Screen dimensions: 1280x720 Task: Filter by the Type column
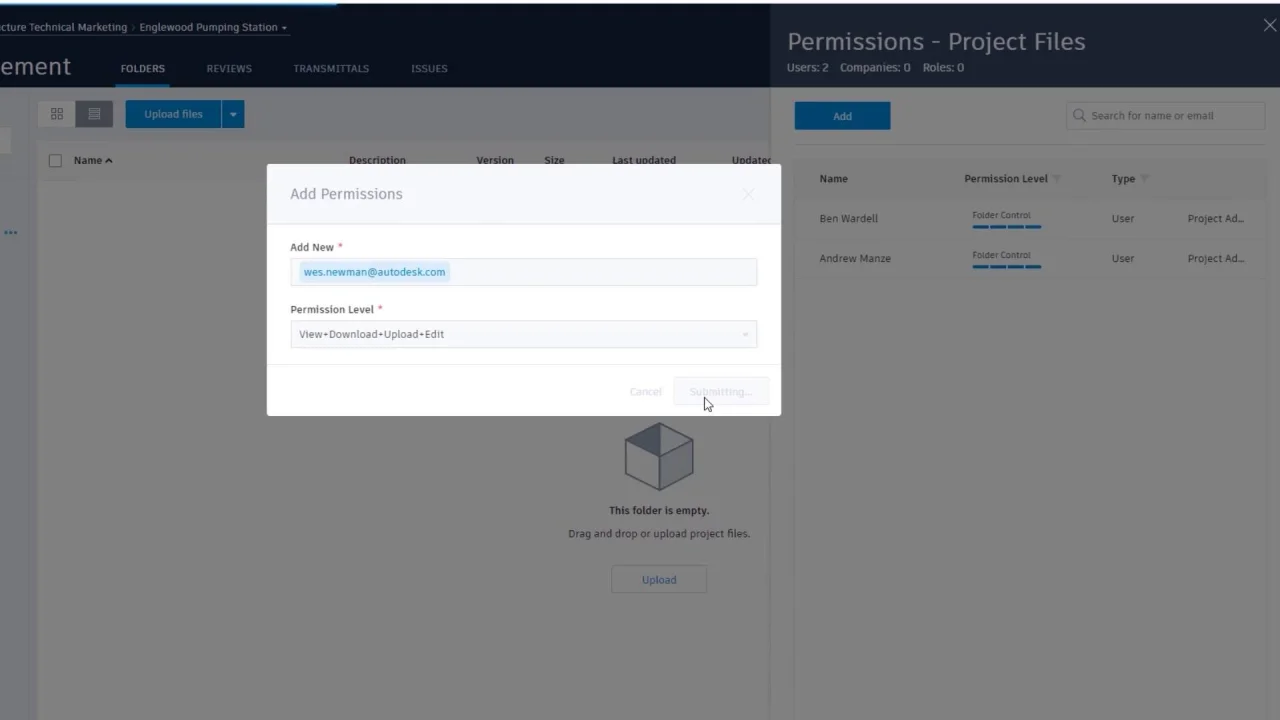click(x=1144, y=179)
